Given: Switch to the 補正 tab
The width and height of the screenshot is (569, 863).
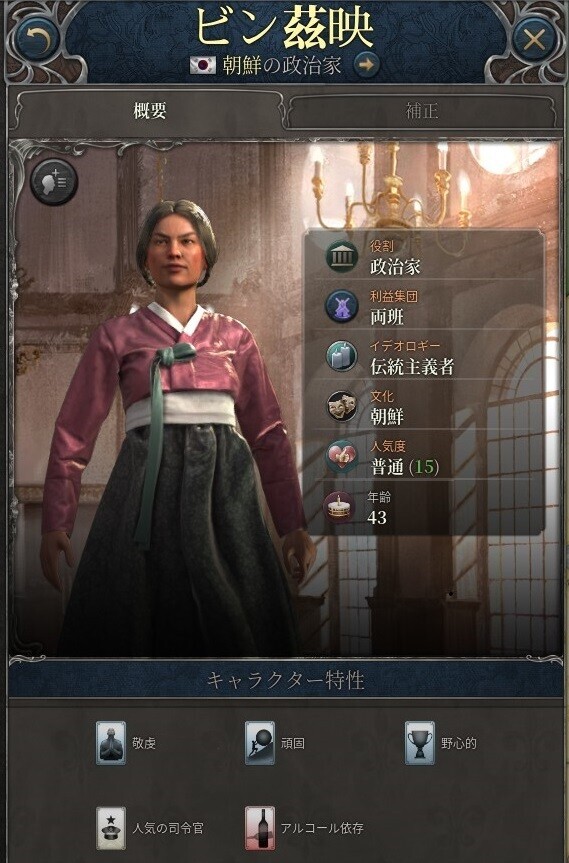Looking at the screenshot, I should (x=422, y=111).
